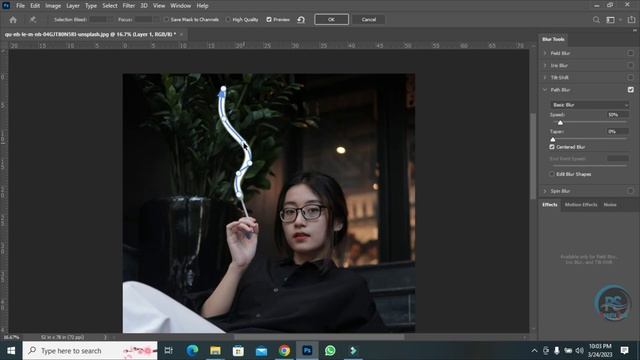Launch Microsoft Edge from the taskbar
The width and height of the screenshot is (640, 360).
pyautogui.click(x=192, y=351)
